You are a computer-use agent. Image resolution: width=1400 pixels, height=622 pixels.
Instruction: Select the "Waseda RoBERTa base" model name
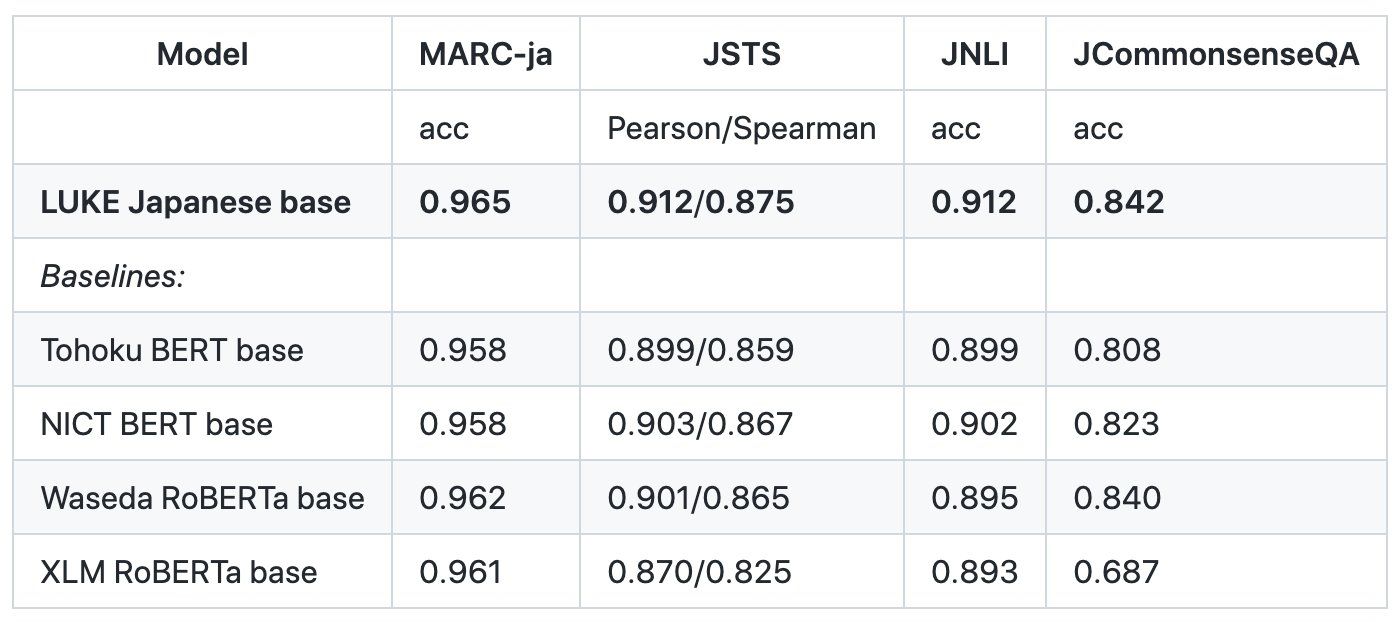(202, 498)
